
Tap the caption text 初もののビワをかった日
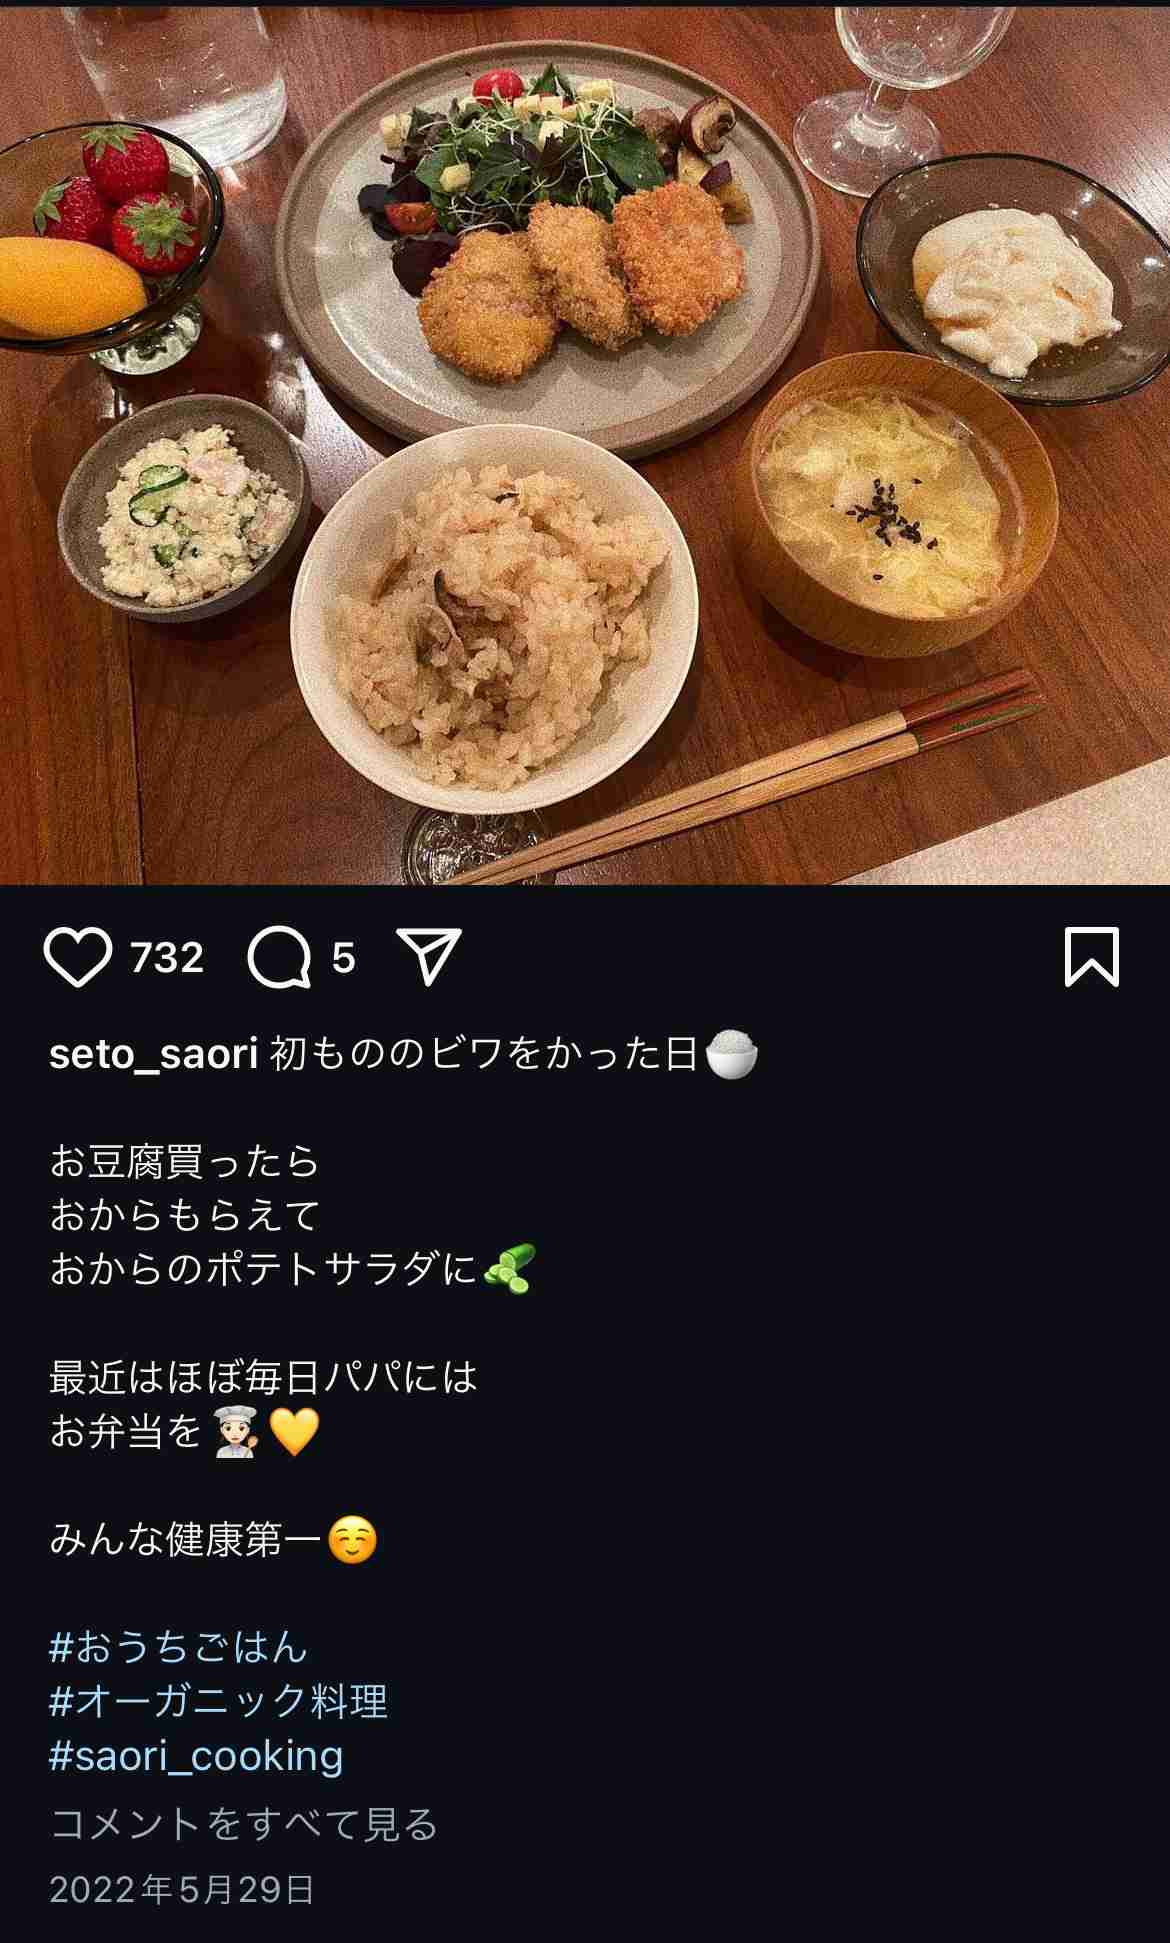pyautogui.click(x=484, y=1054)
